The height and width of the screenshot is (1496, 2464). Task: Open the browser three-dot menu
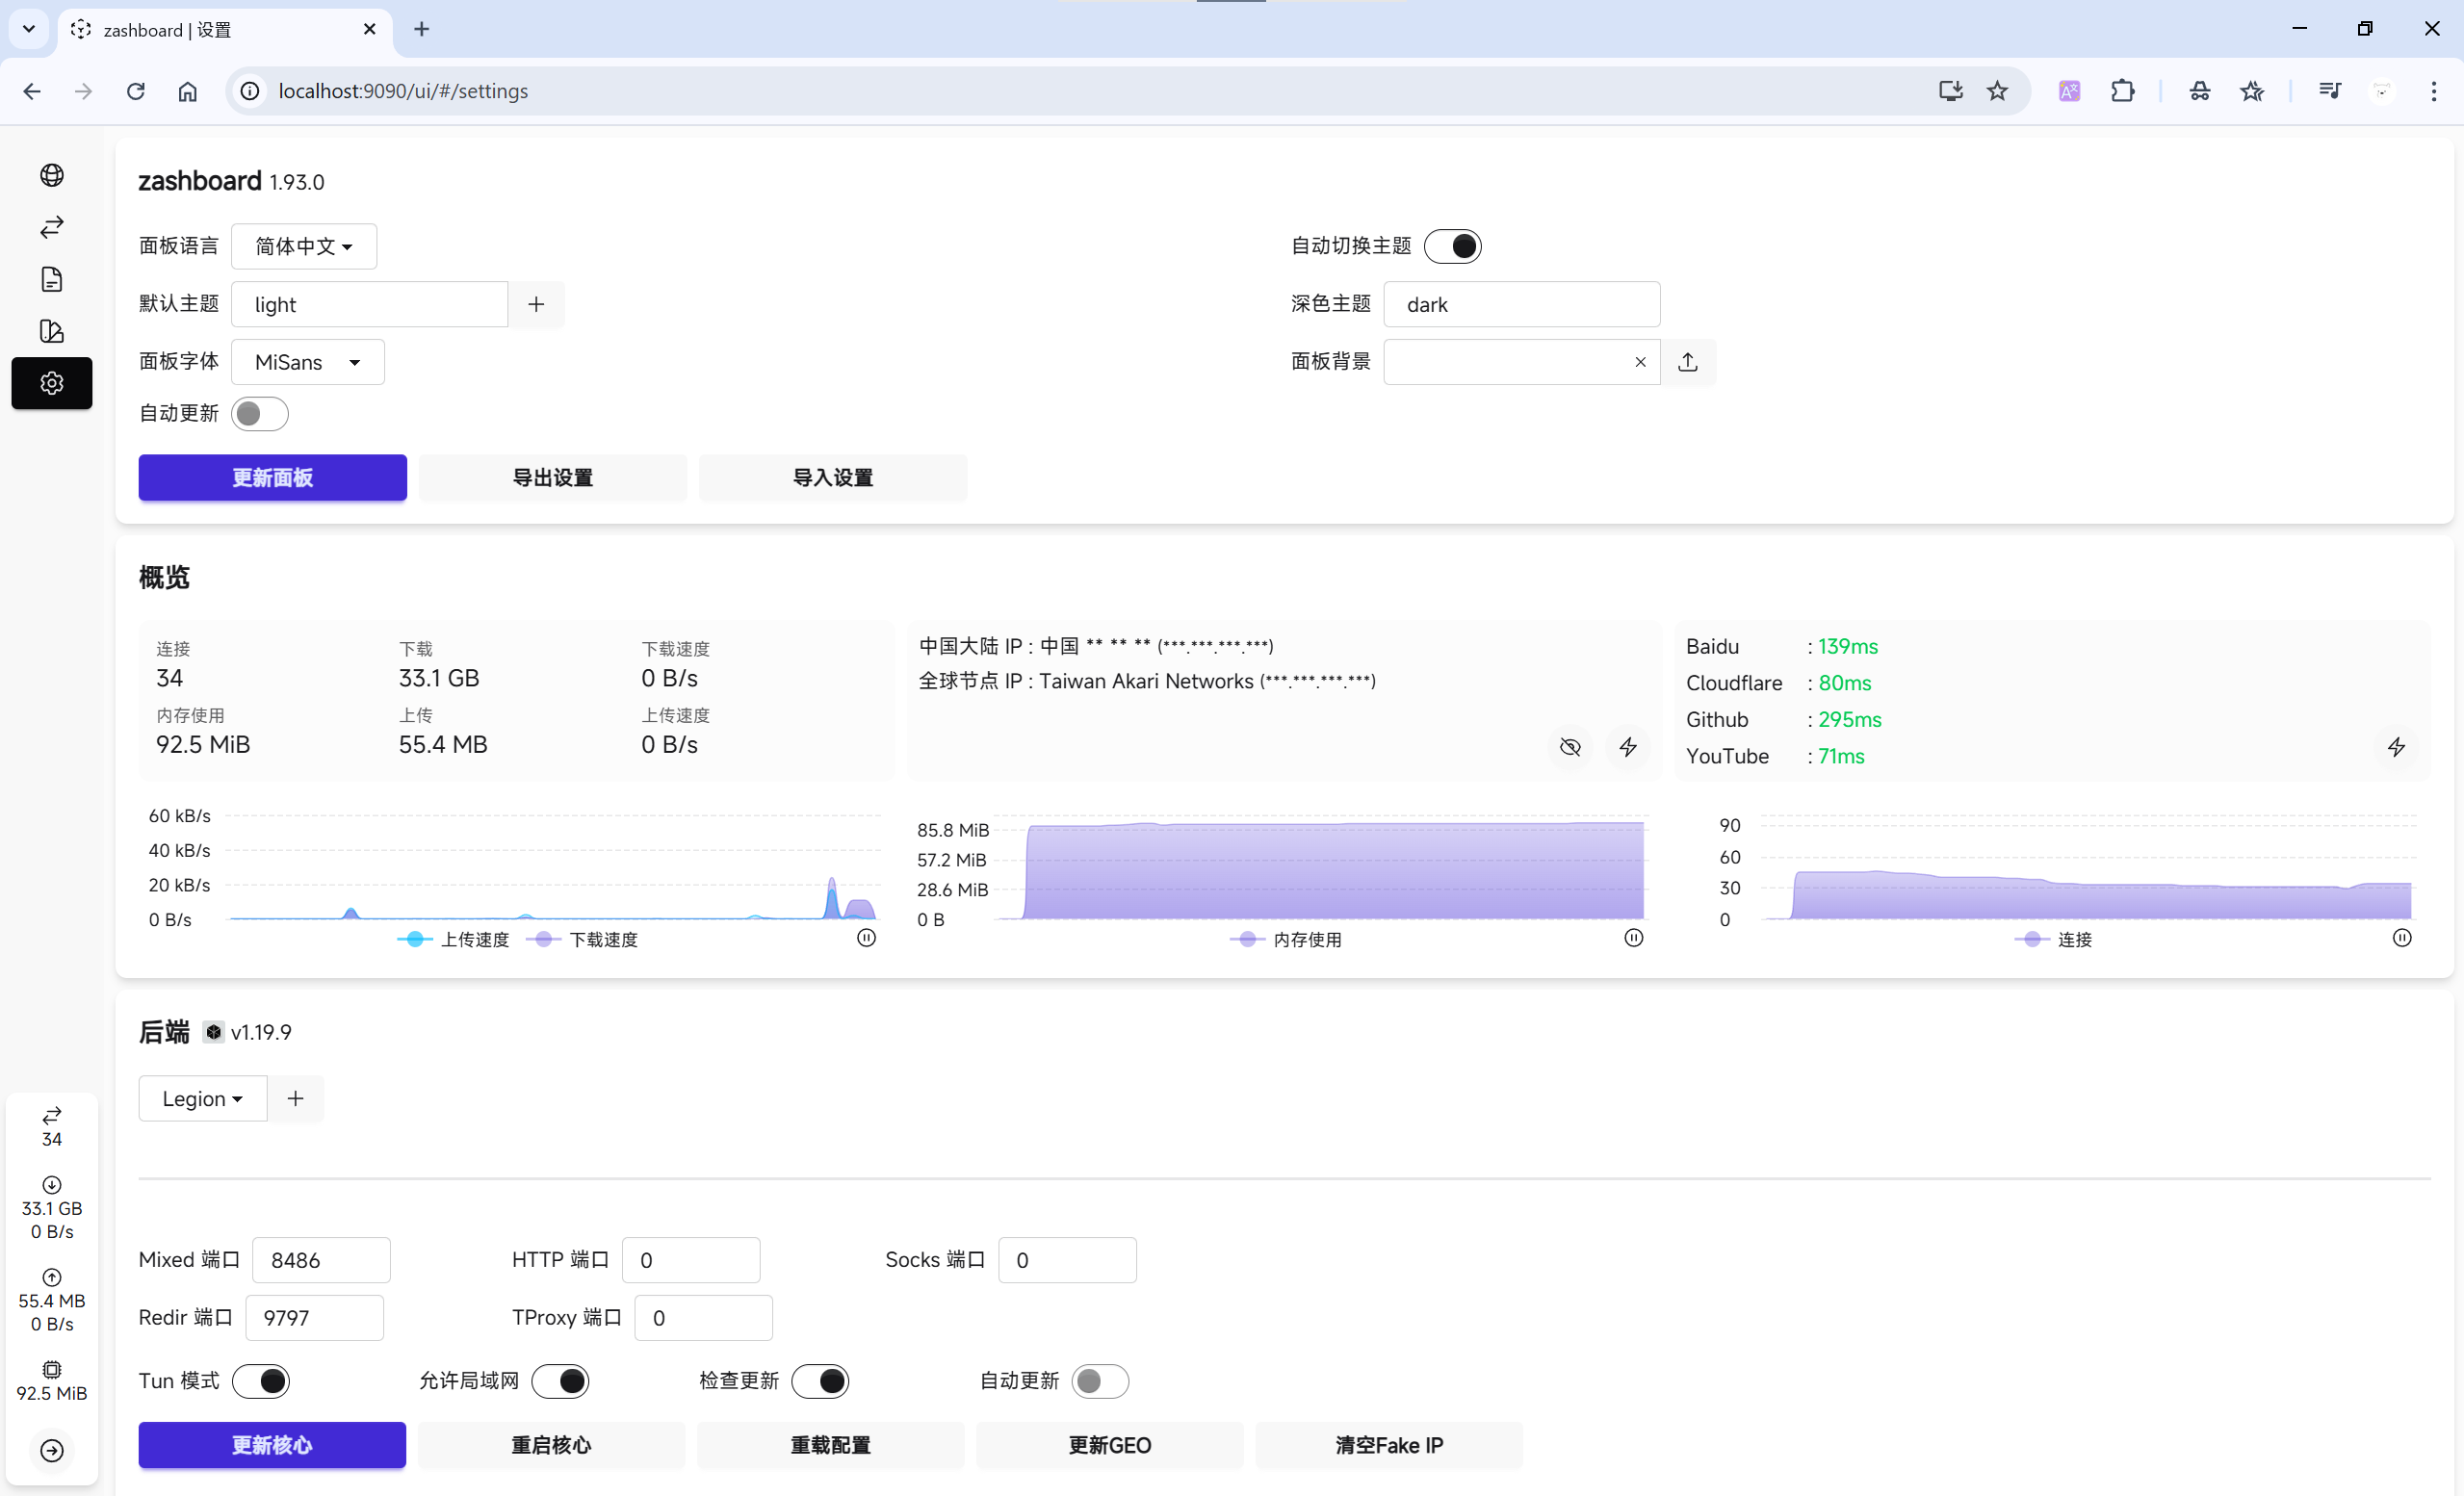coord(2433,91)
